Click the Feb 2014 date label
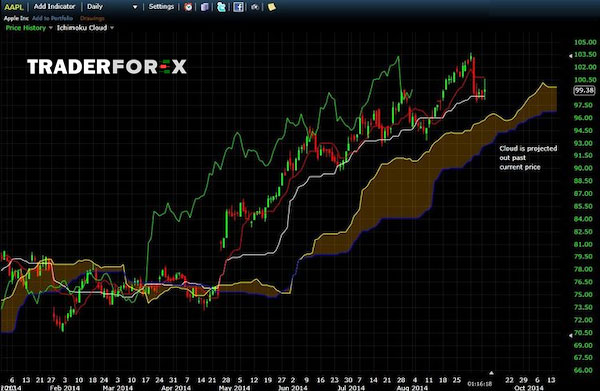The width and height of the screenshot is (600, 391). click(x=65, y=388)
